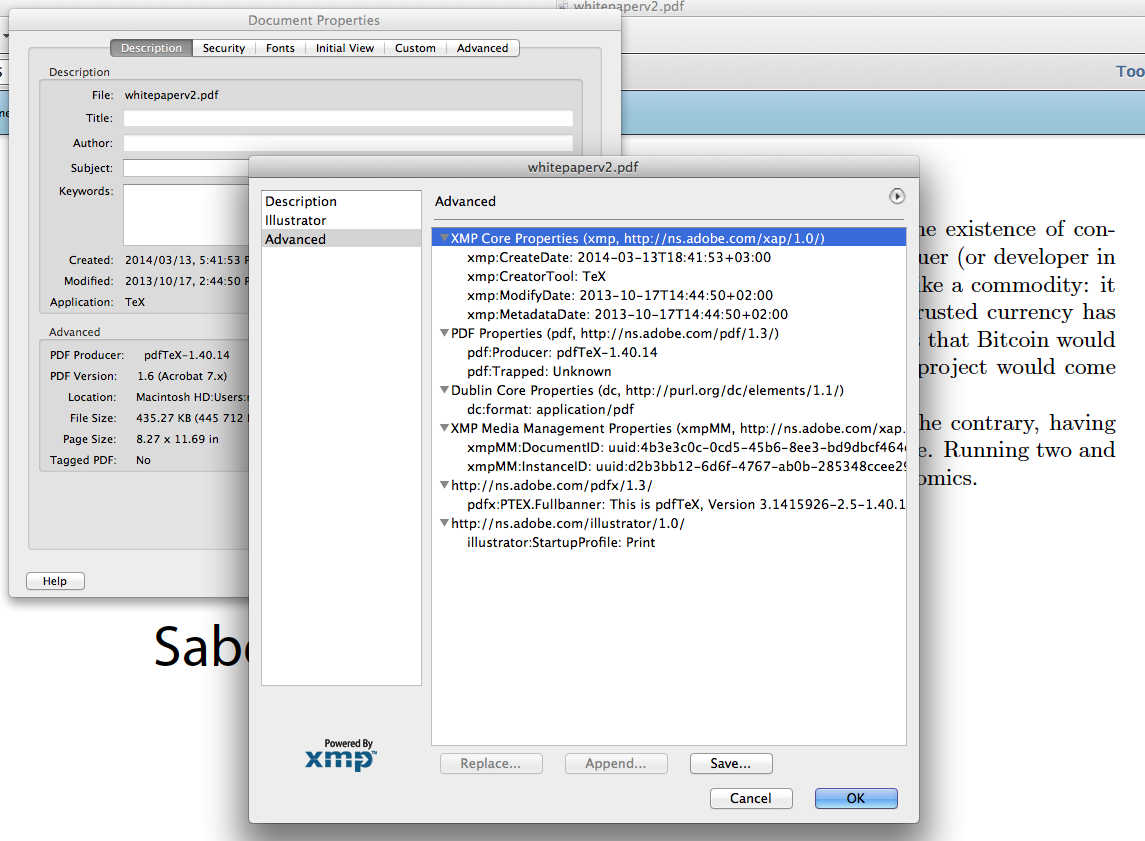Screen dimensions: 1145x841
Task: Click the PDF Producer value pdfTeX-1.40.14
Action: 186,355
